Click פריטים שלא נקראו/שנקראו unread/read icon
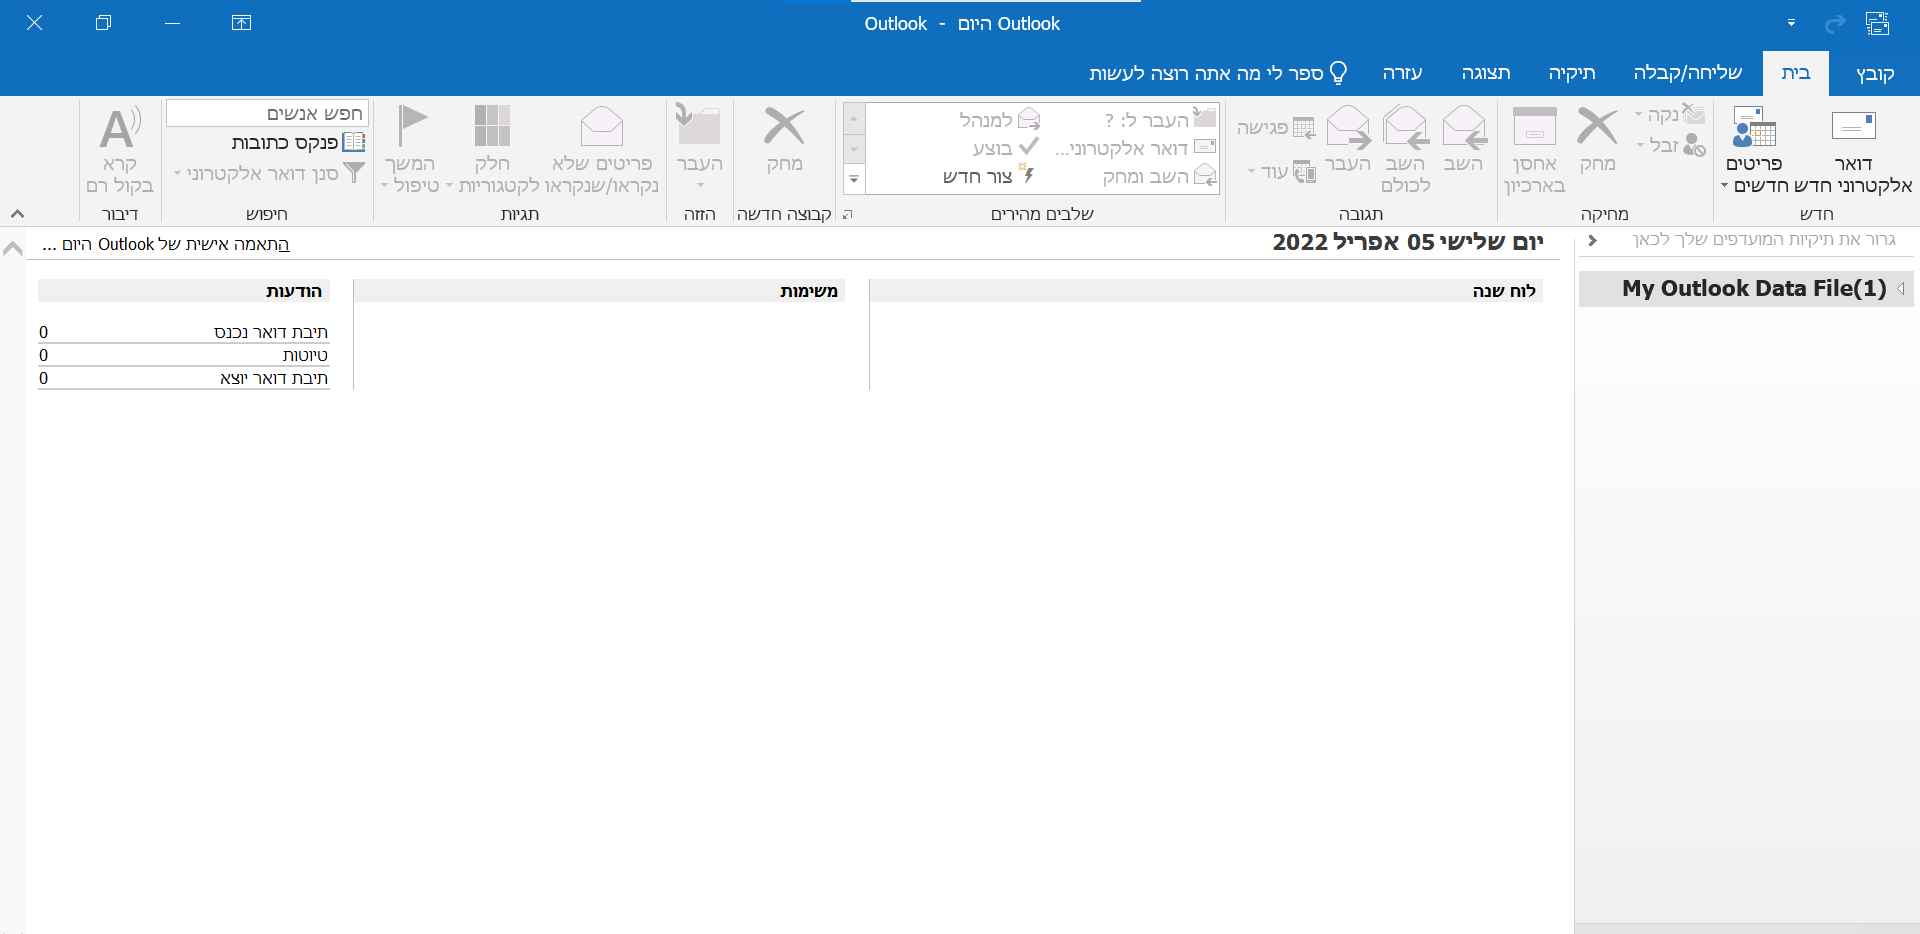 [x=602, y=150]
